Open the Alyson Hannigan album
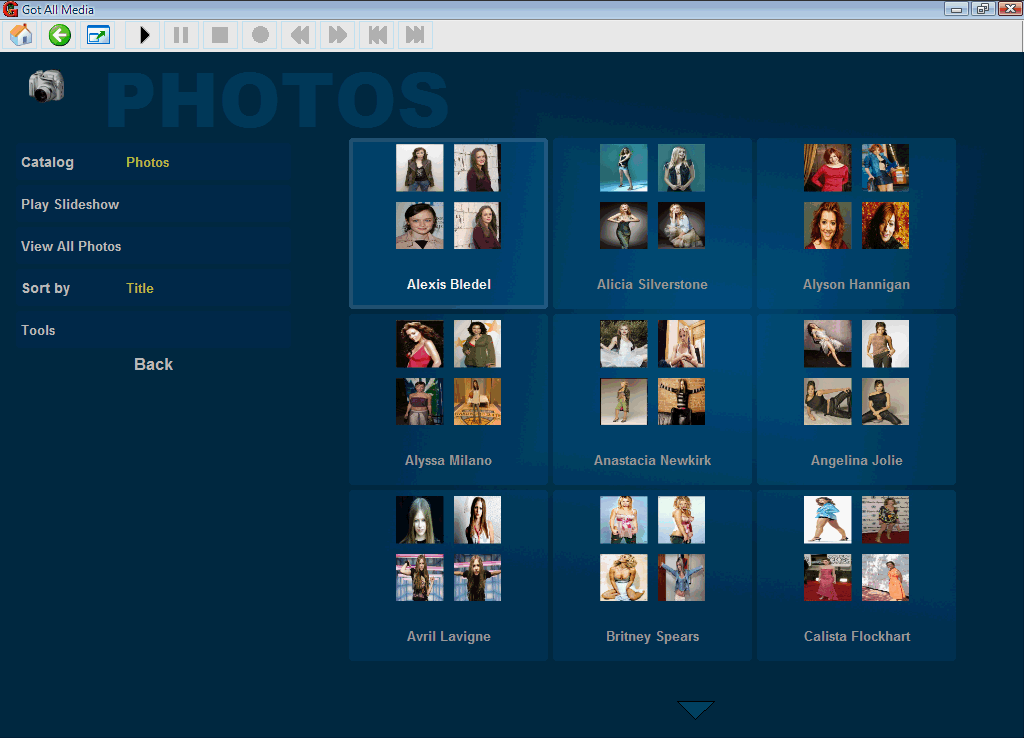The width and height of the screenshot is (1024, 738). click(x=856, y=223)
